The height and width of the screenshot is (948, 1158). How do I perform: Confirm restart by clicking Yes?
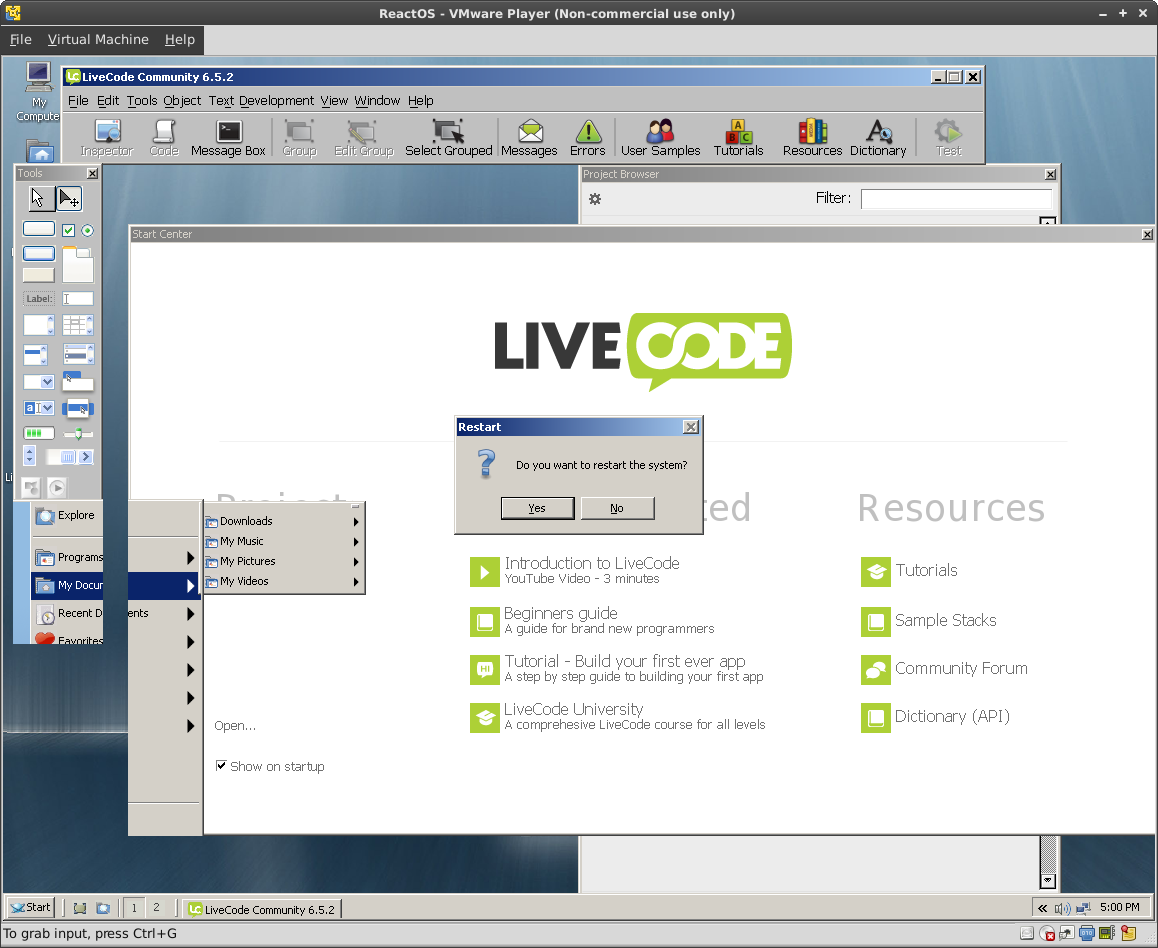[x=537, y=508]
